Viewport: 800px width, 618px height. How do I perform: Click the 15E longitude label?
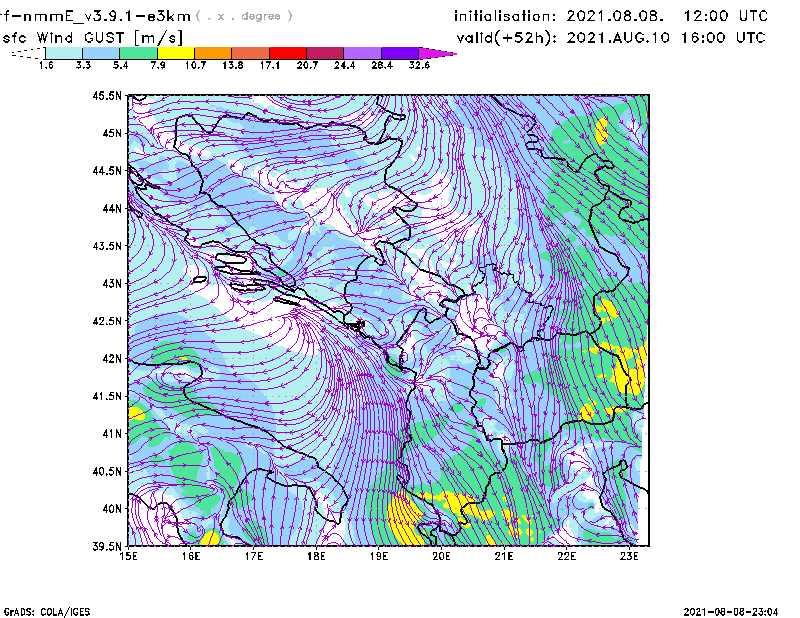128,556
